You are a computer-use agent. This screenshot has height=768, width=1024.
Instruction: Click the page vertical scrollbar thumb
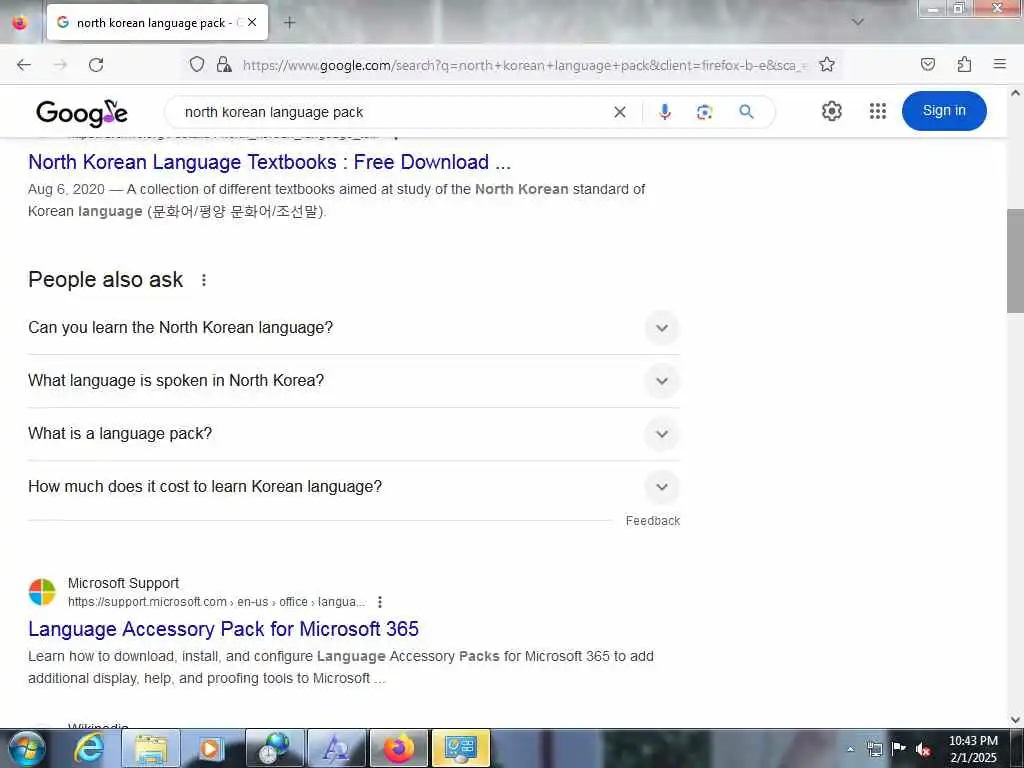tap(1015, 261)
